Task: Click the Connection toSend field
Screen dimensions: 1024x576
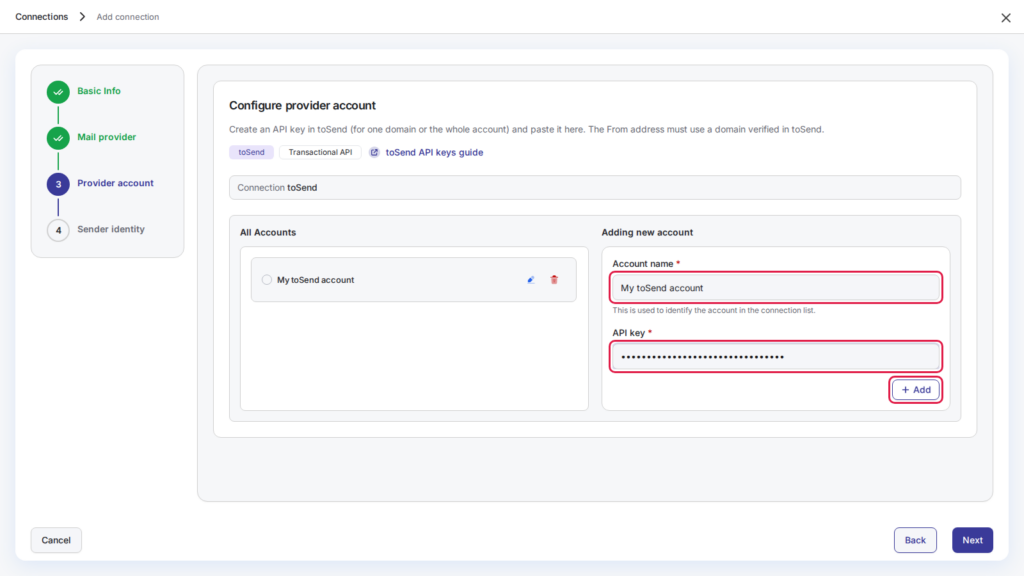Action: 595,187
